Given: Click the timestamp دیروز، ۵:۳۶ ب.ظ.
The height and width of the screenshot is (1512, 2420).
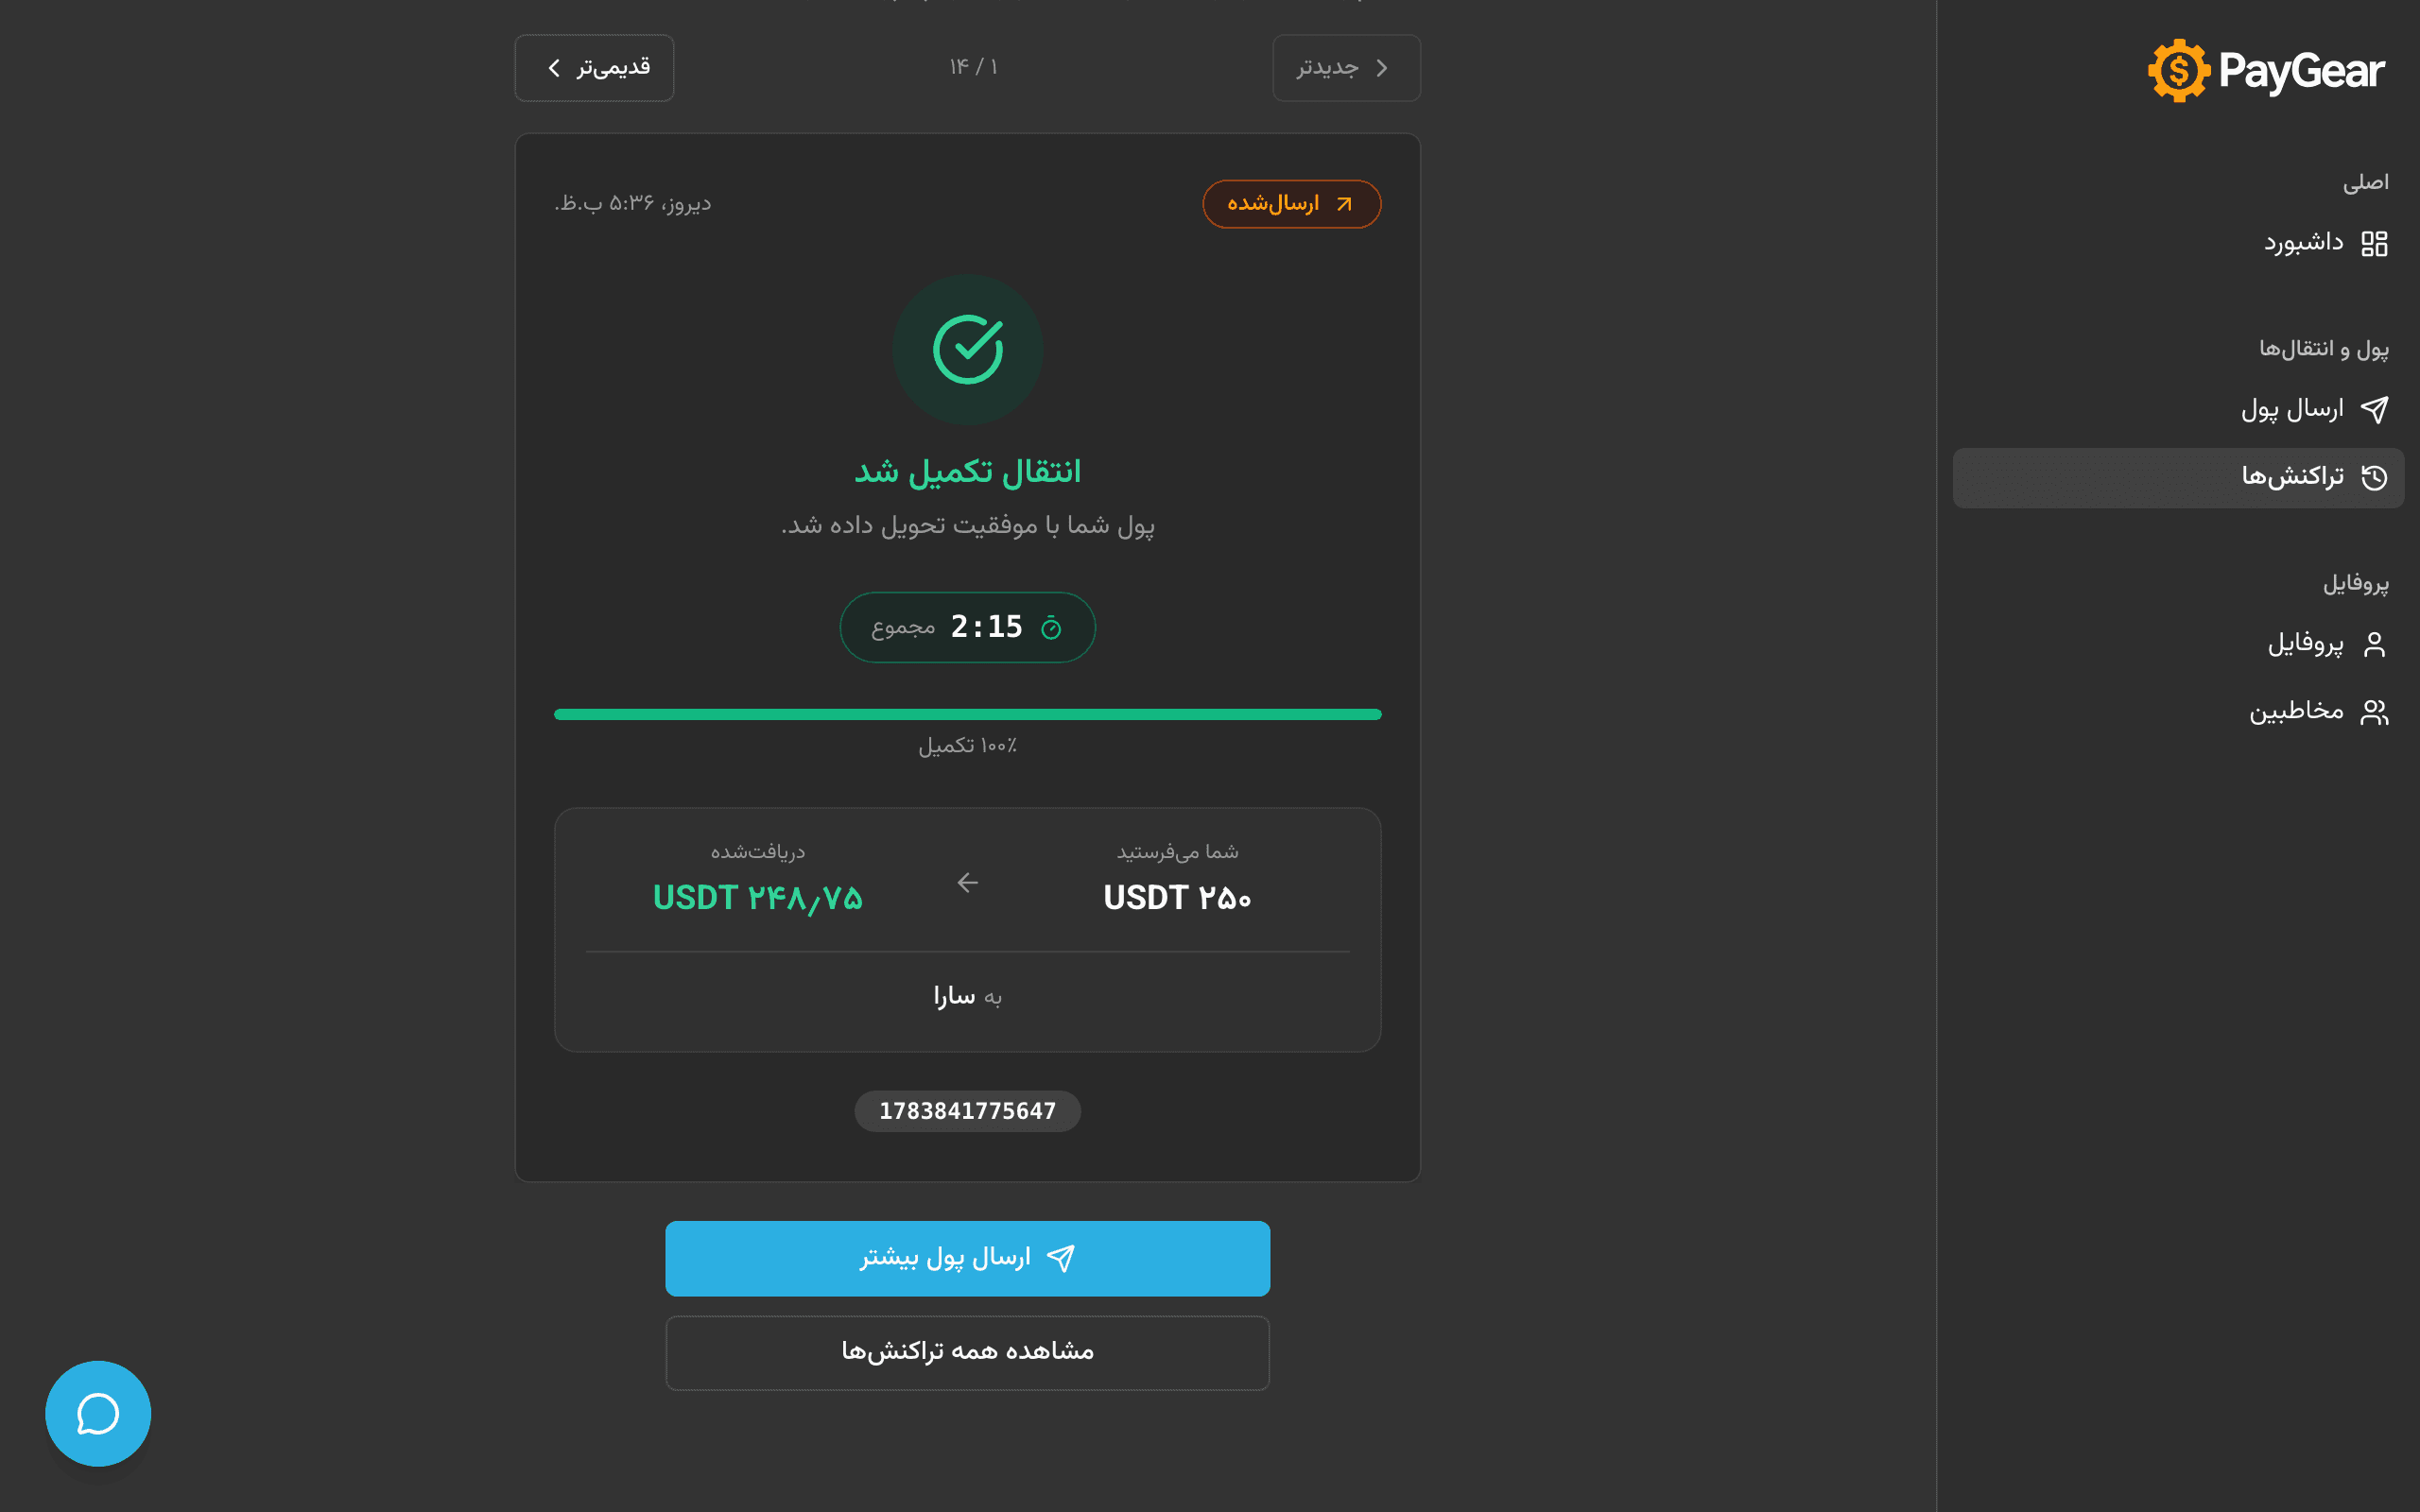Looking at the screenshot, I should click(x=633, y=204).
